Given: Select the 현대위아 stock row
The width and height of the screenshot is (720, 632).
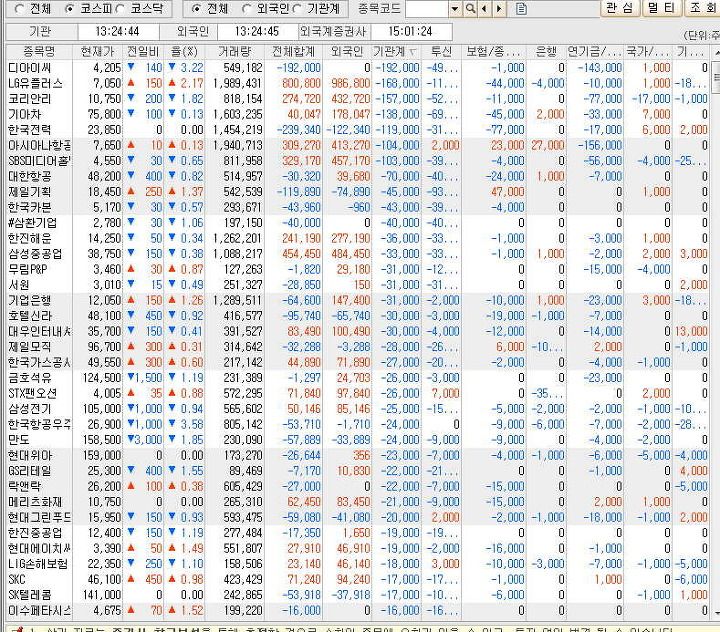Looking at the screenshot, I should click(x=358, y=456).
